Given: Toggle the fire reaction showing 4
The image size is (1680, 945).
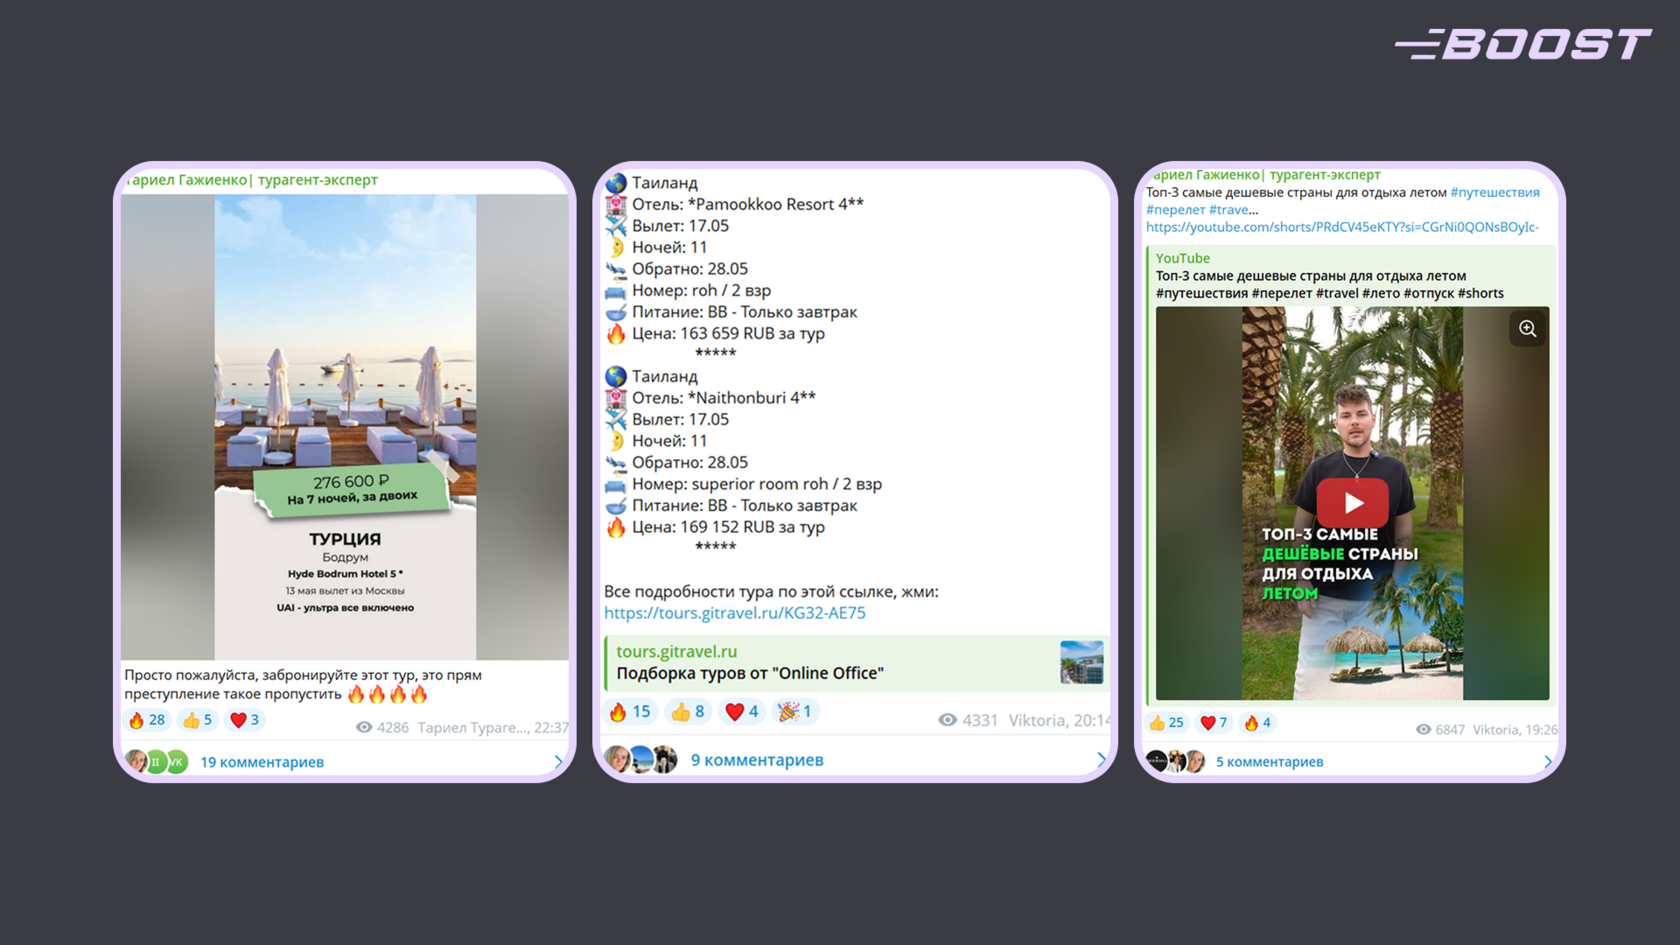Looking at the screenshot, I should pos(1257,723).
